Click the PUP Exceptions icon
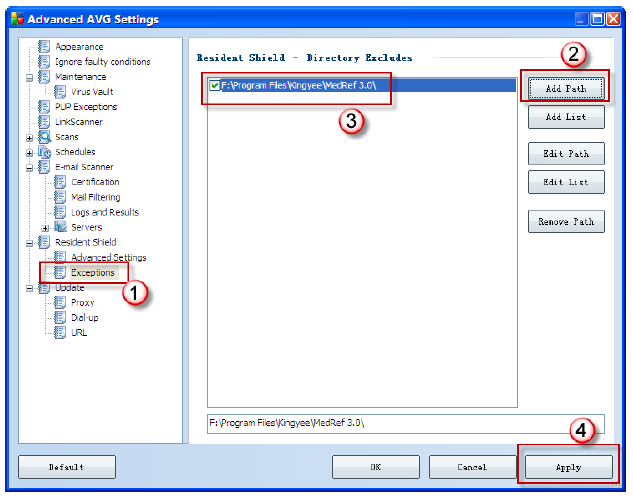Viewport: 633px width, 497px height. pyautogui.click(x=44, y=107)
